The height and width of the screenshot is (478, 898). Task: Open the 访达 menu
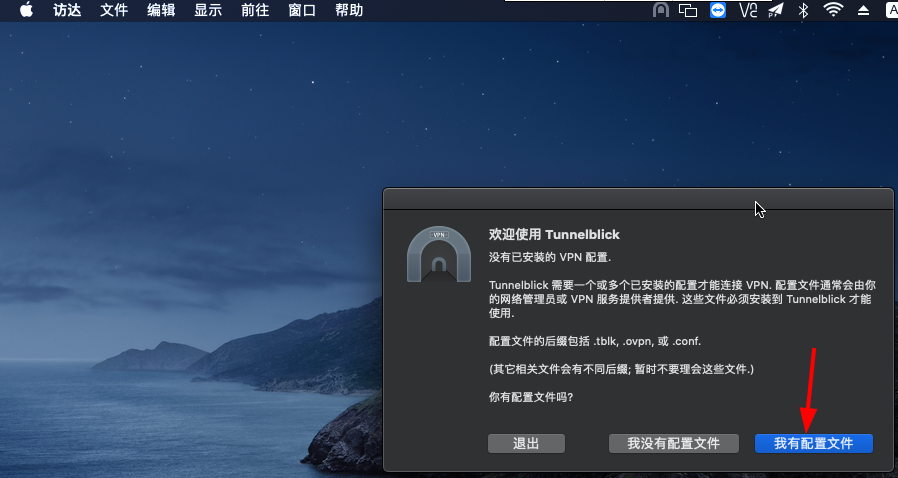[68, 10]
